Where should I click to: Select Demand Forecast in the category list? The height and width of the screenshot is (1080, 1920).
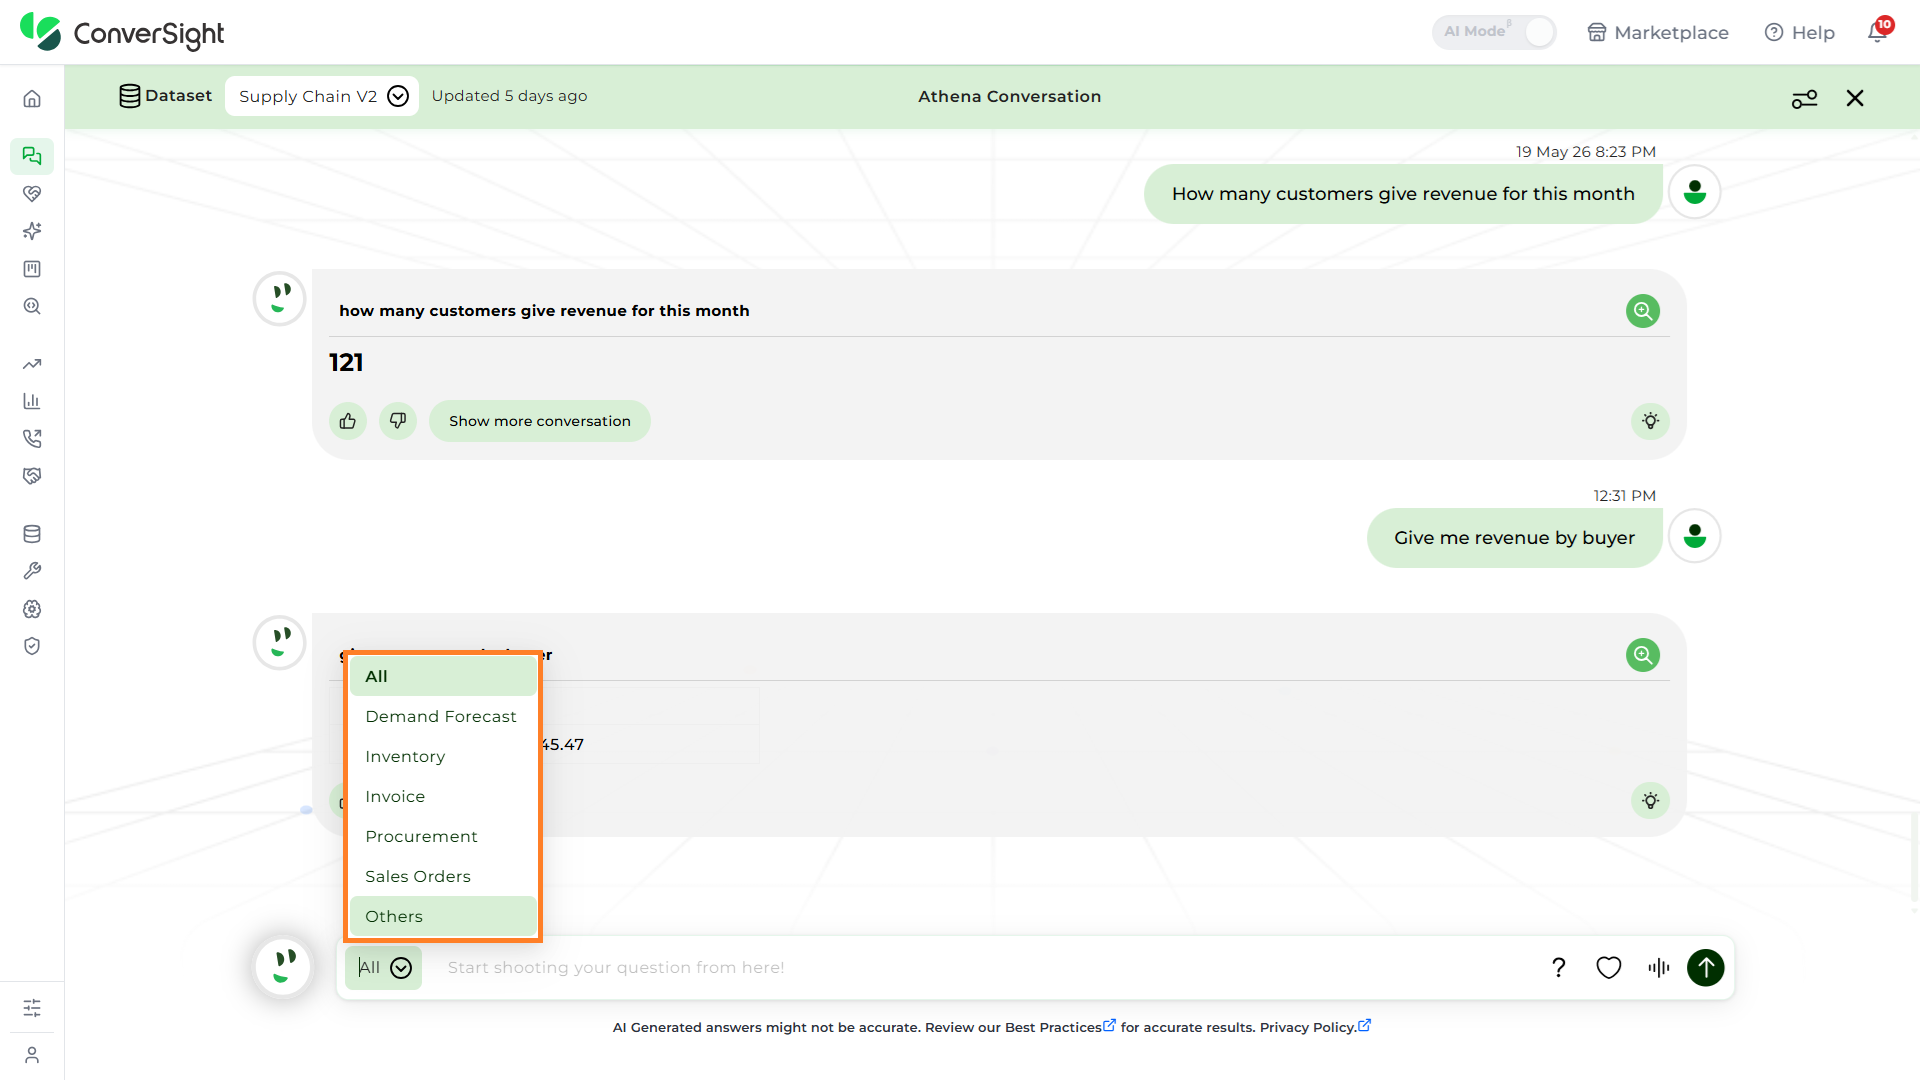coord(443,716)
